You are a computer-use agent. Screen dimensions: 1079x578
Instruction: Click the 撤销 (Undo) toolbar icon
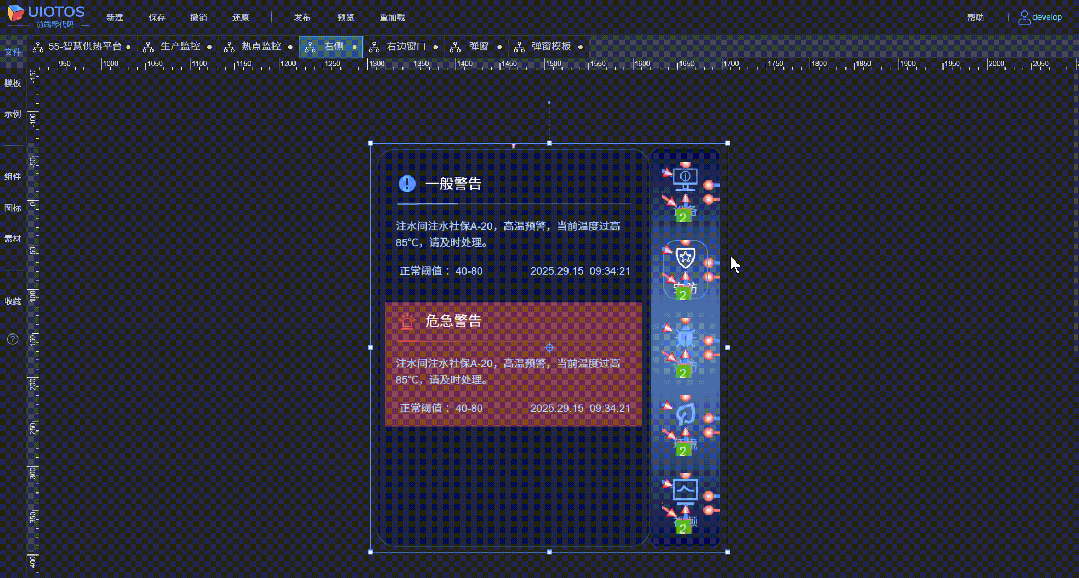coord(199,16)
